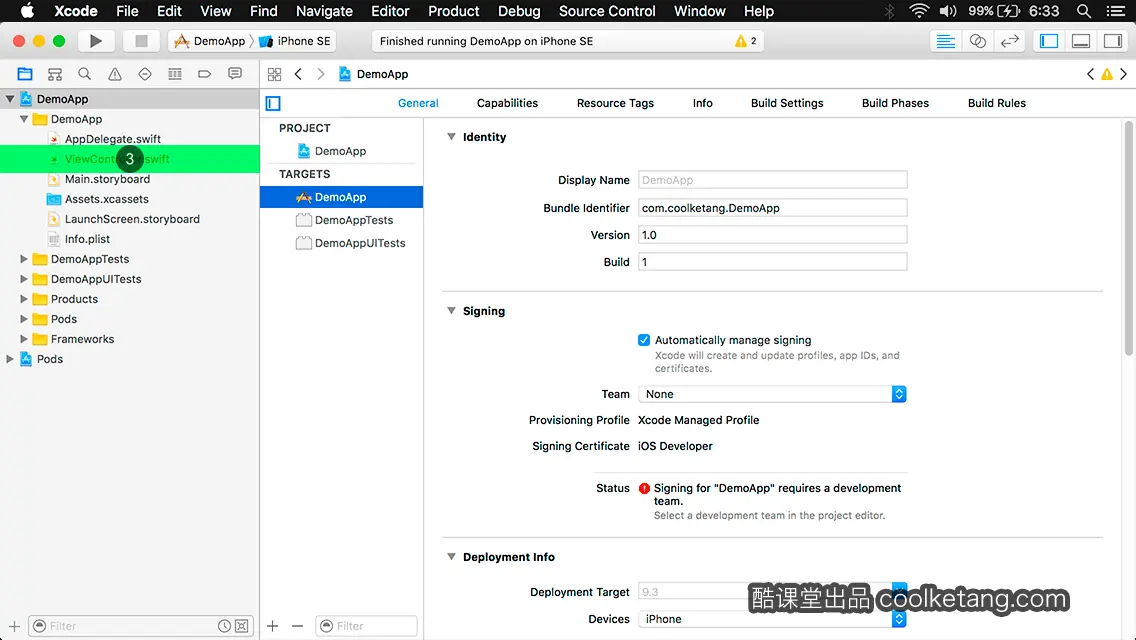Expand the Frameworks folder
The image size is (1136, 640).
(x=24, y=339)
